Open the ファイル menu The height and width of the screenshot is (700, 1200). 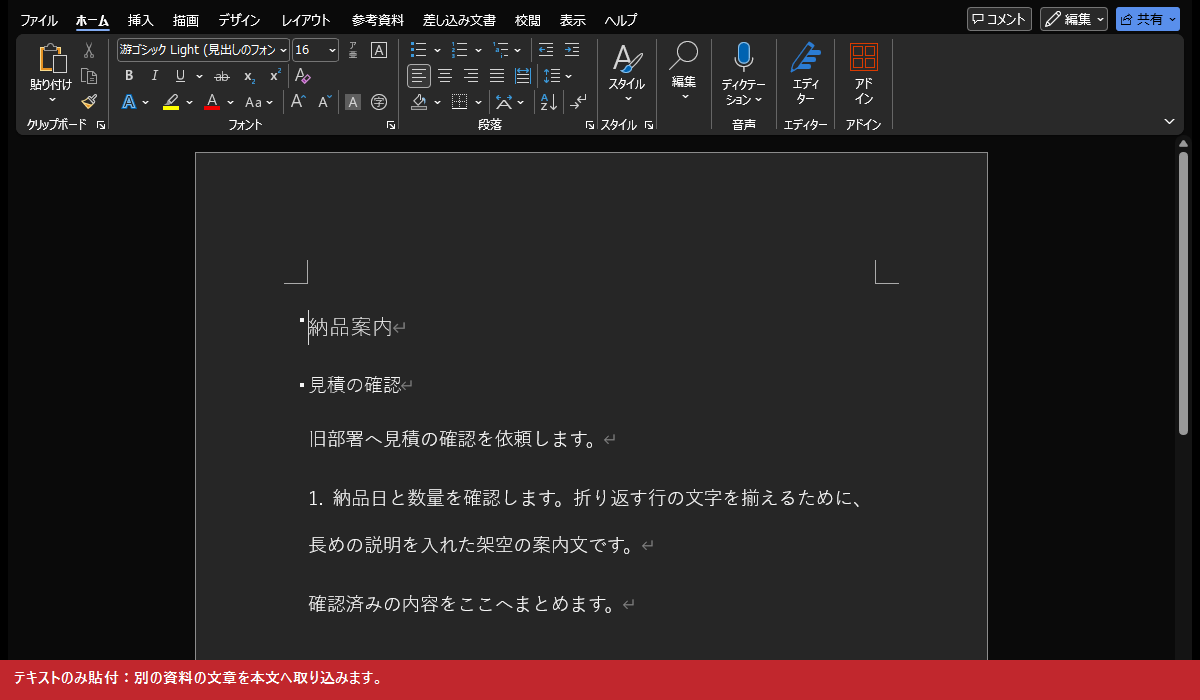39,20
